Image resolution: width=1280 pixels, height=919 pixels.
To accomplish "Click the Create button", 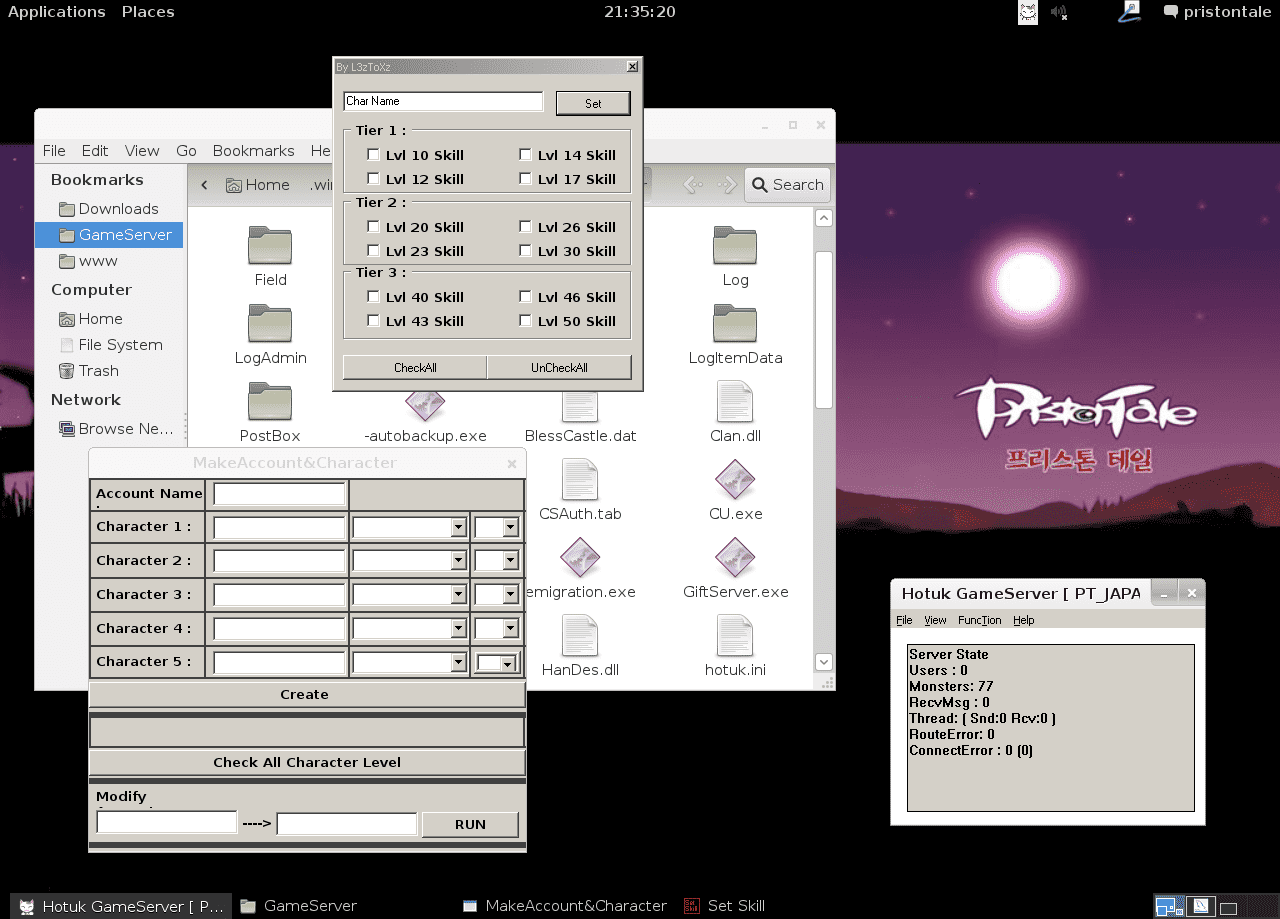I will click(x=307, y=694).
